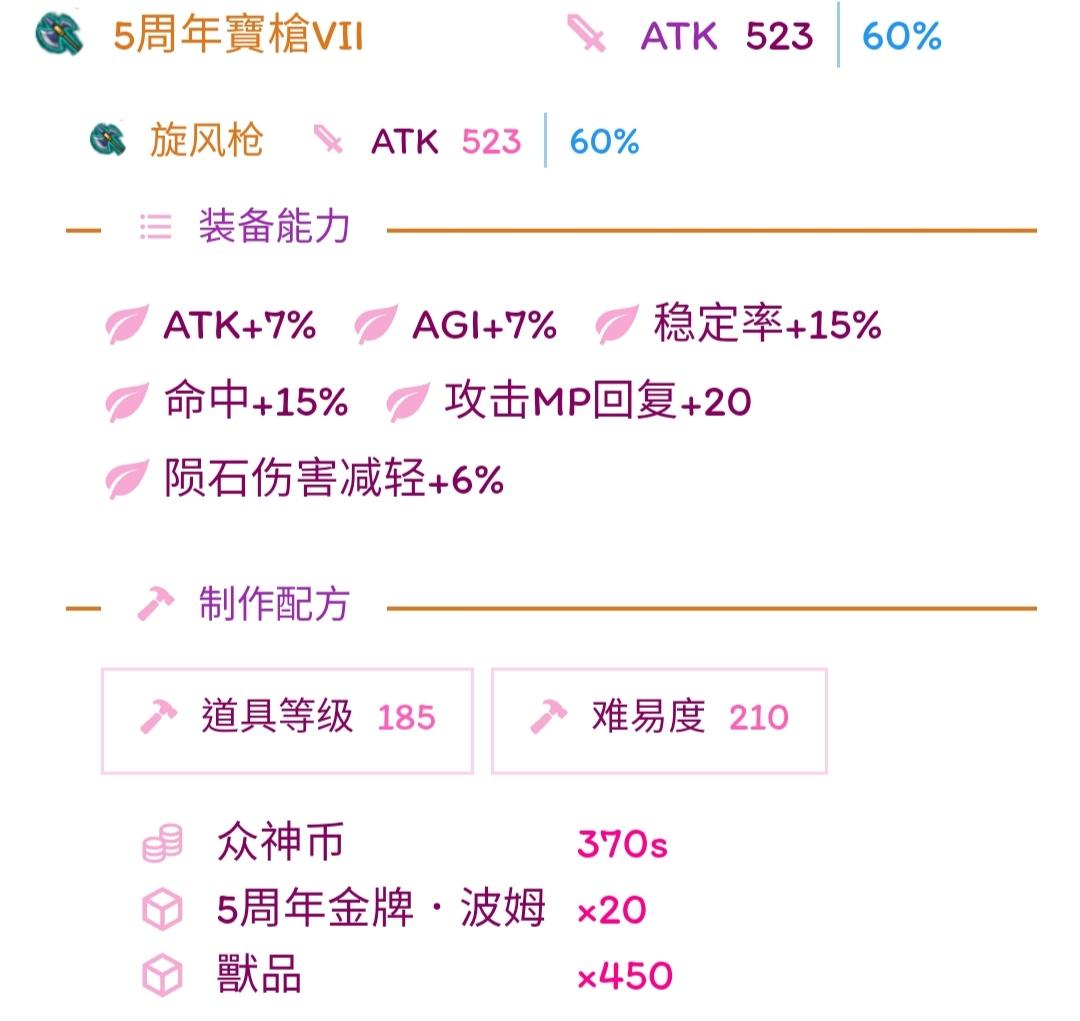Click the sword icon beside ATK 523 header

click(586, 34)
